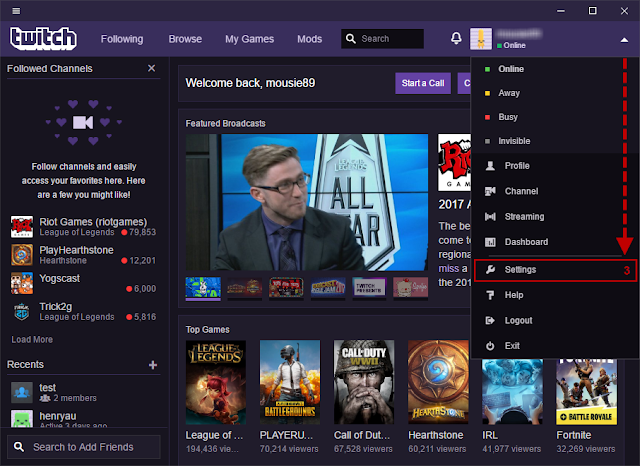Open the notifications bell

[456, 38]
